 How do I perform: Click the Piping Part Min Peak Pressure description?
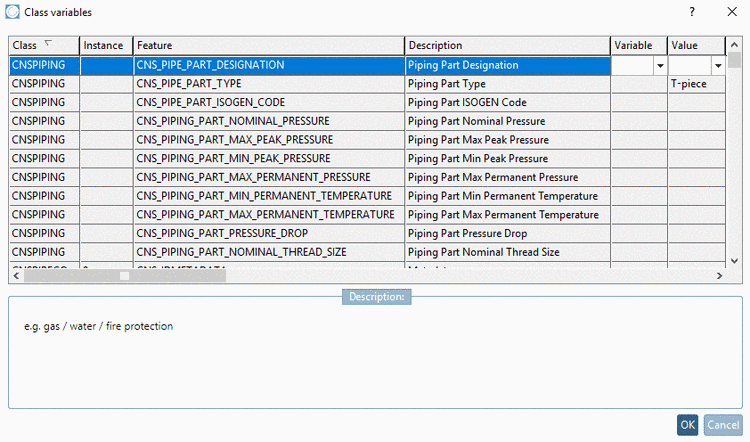(x=507, y=158)
